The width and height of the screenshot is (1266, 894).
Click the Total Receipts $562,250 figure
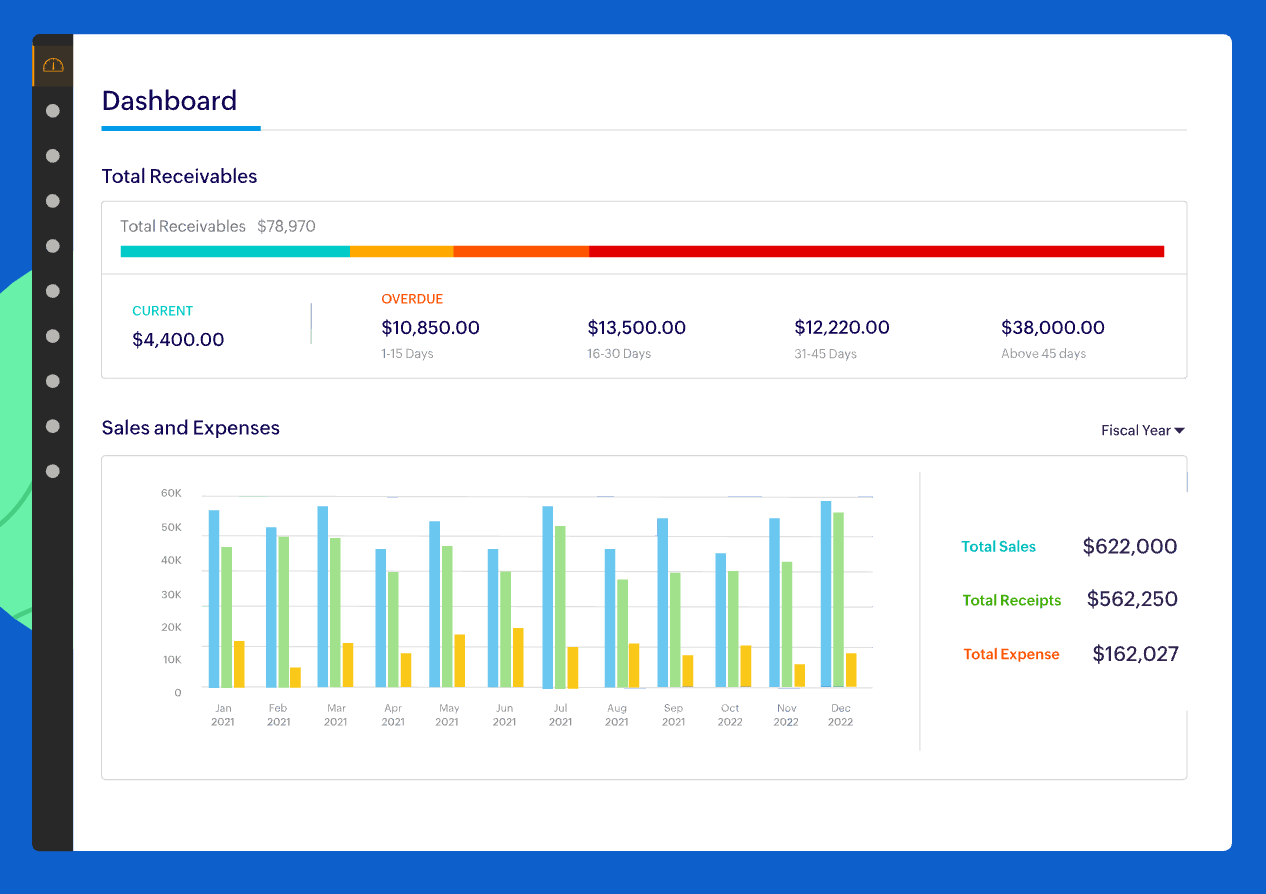(x=1132, y=599)
